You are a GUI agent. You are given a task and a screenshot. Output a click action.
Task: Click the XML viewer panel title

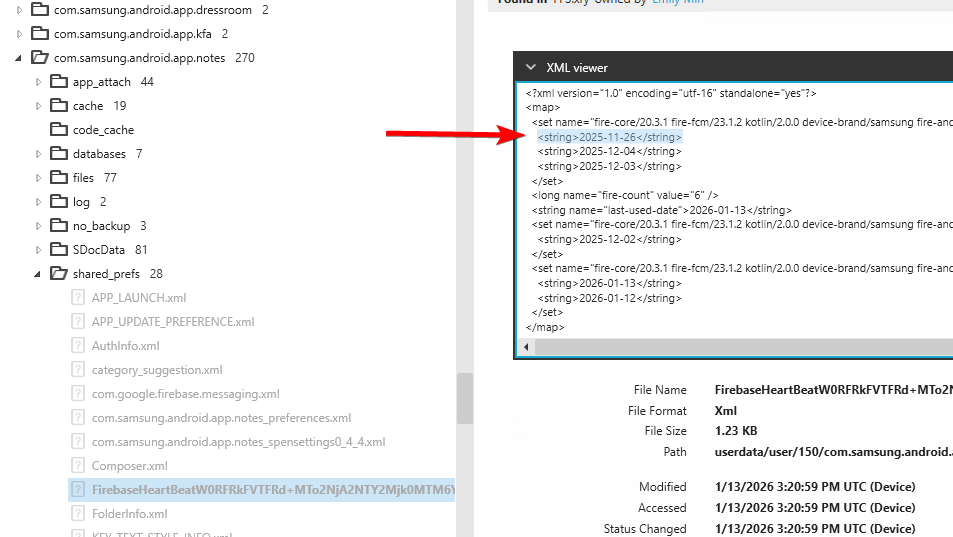point(577,68)
